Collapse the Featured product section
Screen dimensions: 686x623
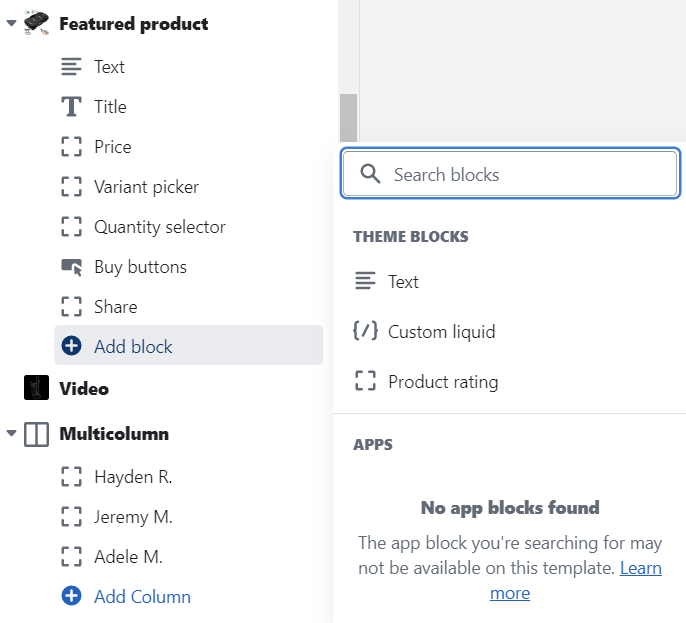coord(11,24)
